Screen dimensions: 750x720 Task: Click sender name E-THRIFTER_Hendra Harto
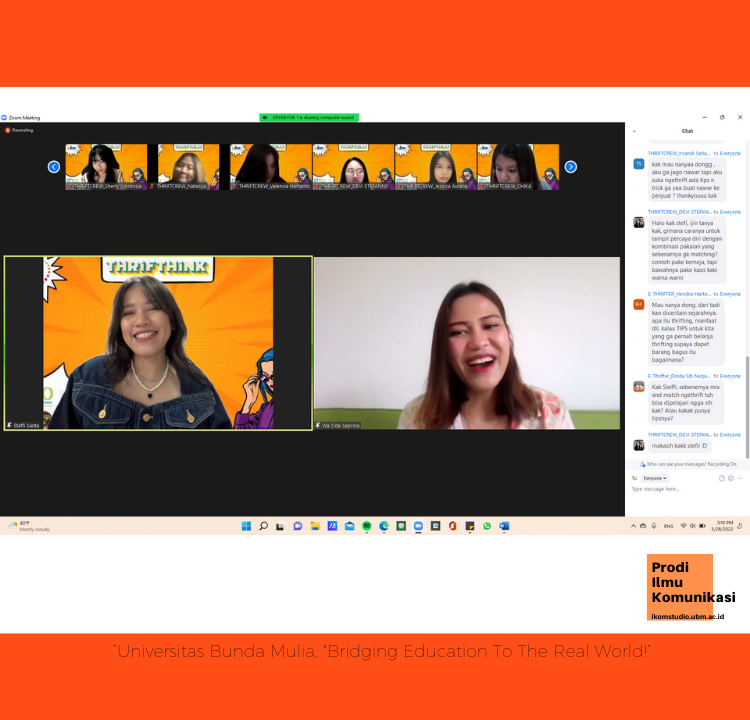[679, 294]
